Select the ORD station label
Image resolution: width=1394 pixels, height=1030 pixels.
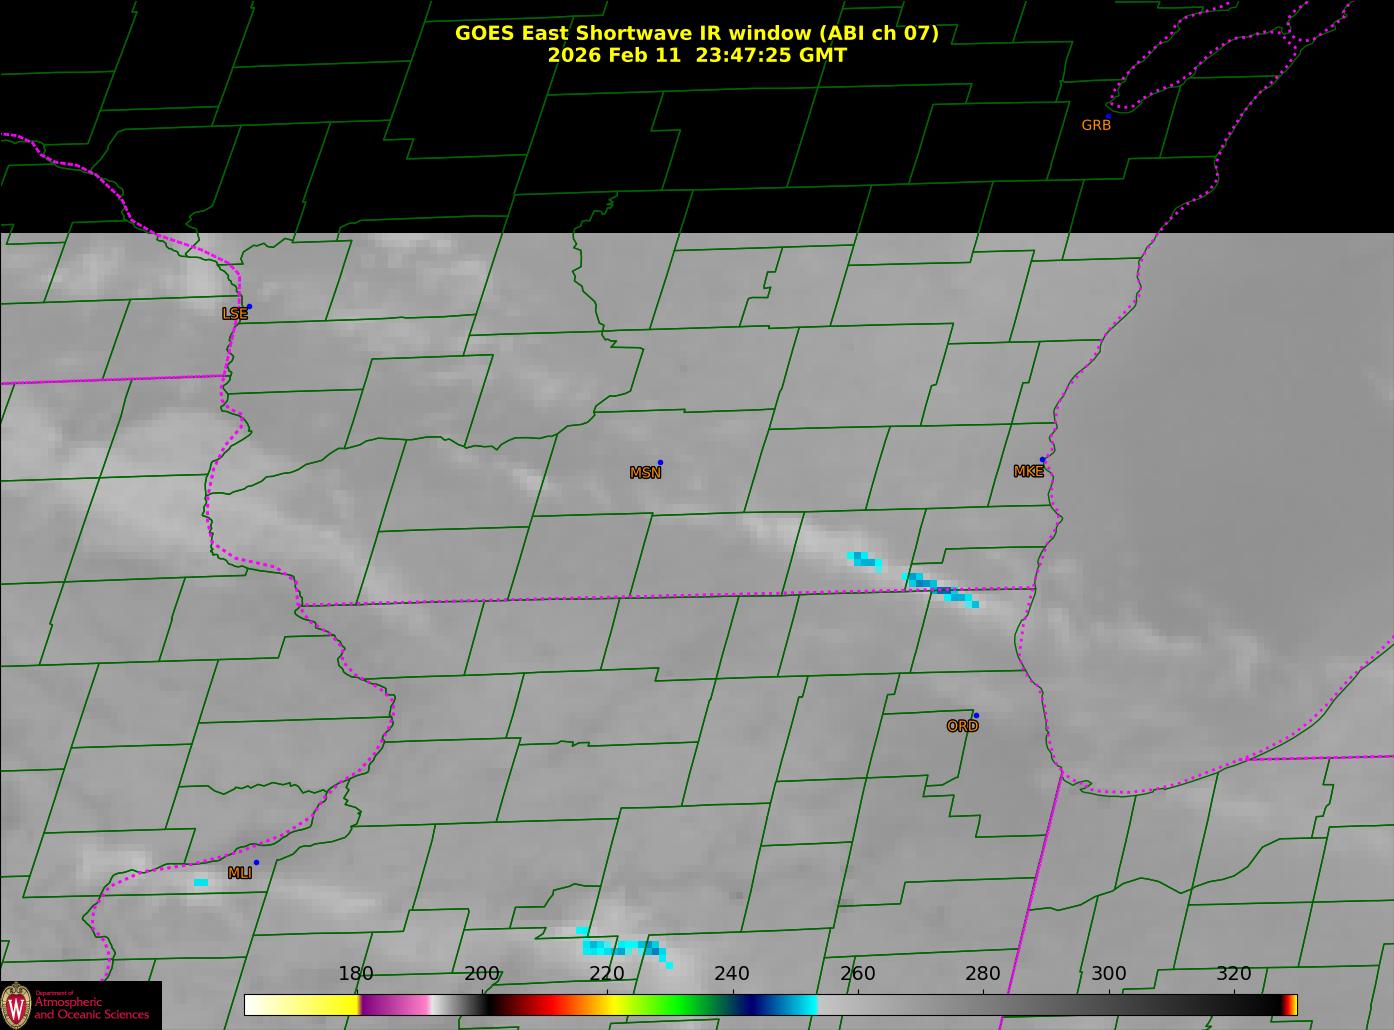962,727
